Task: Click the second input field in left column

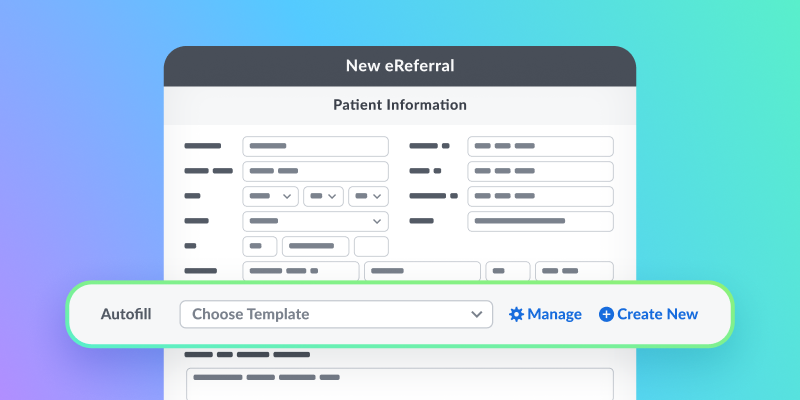Action: tap(315, 171)
